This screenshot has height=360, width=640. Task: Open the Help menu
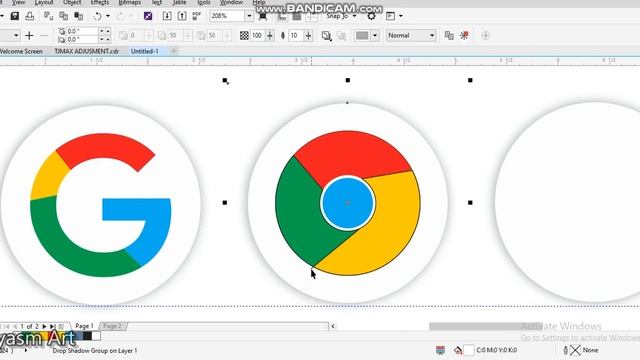[259, 2]
